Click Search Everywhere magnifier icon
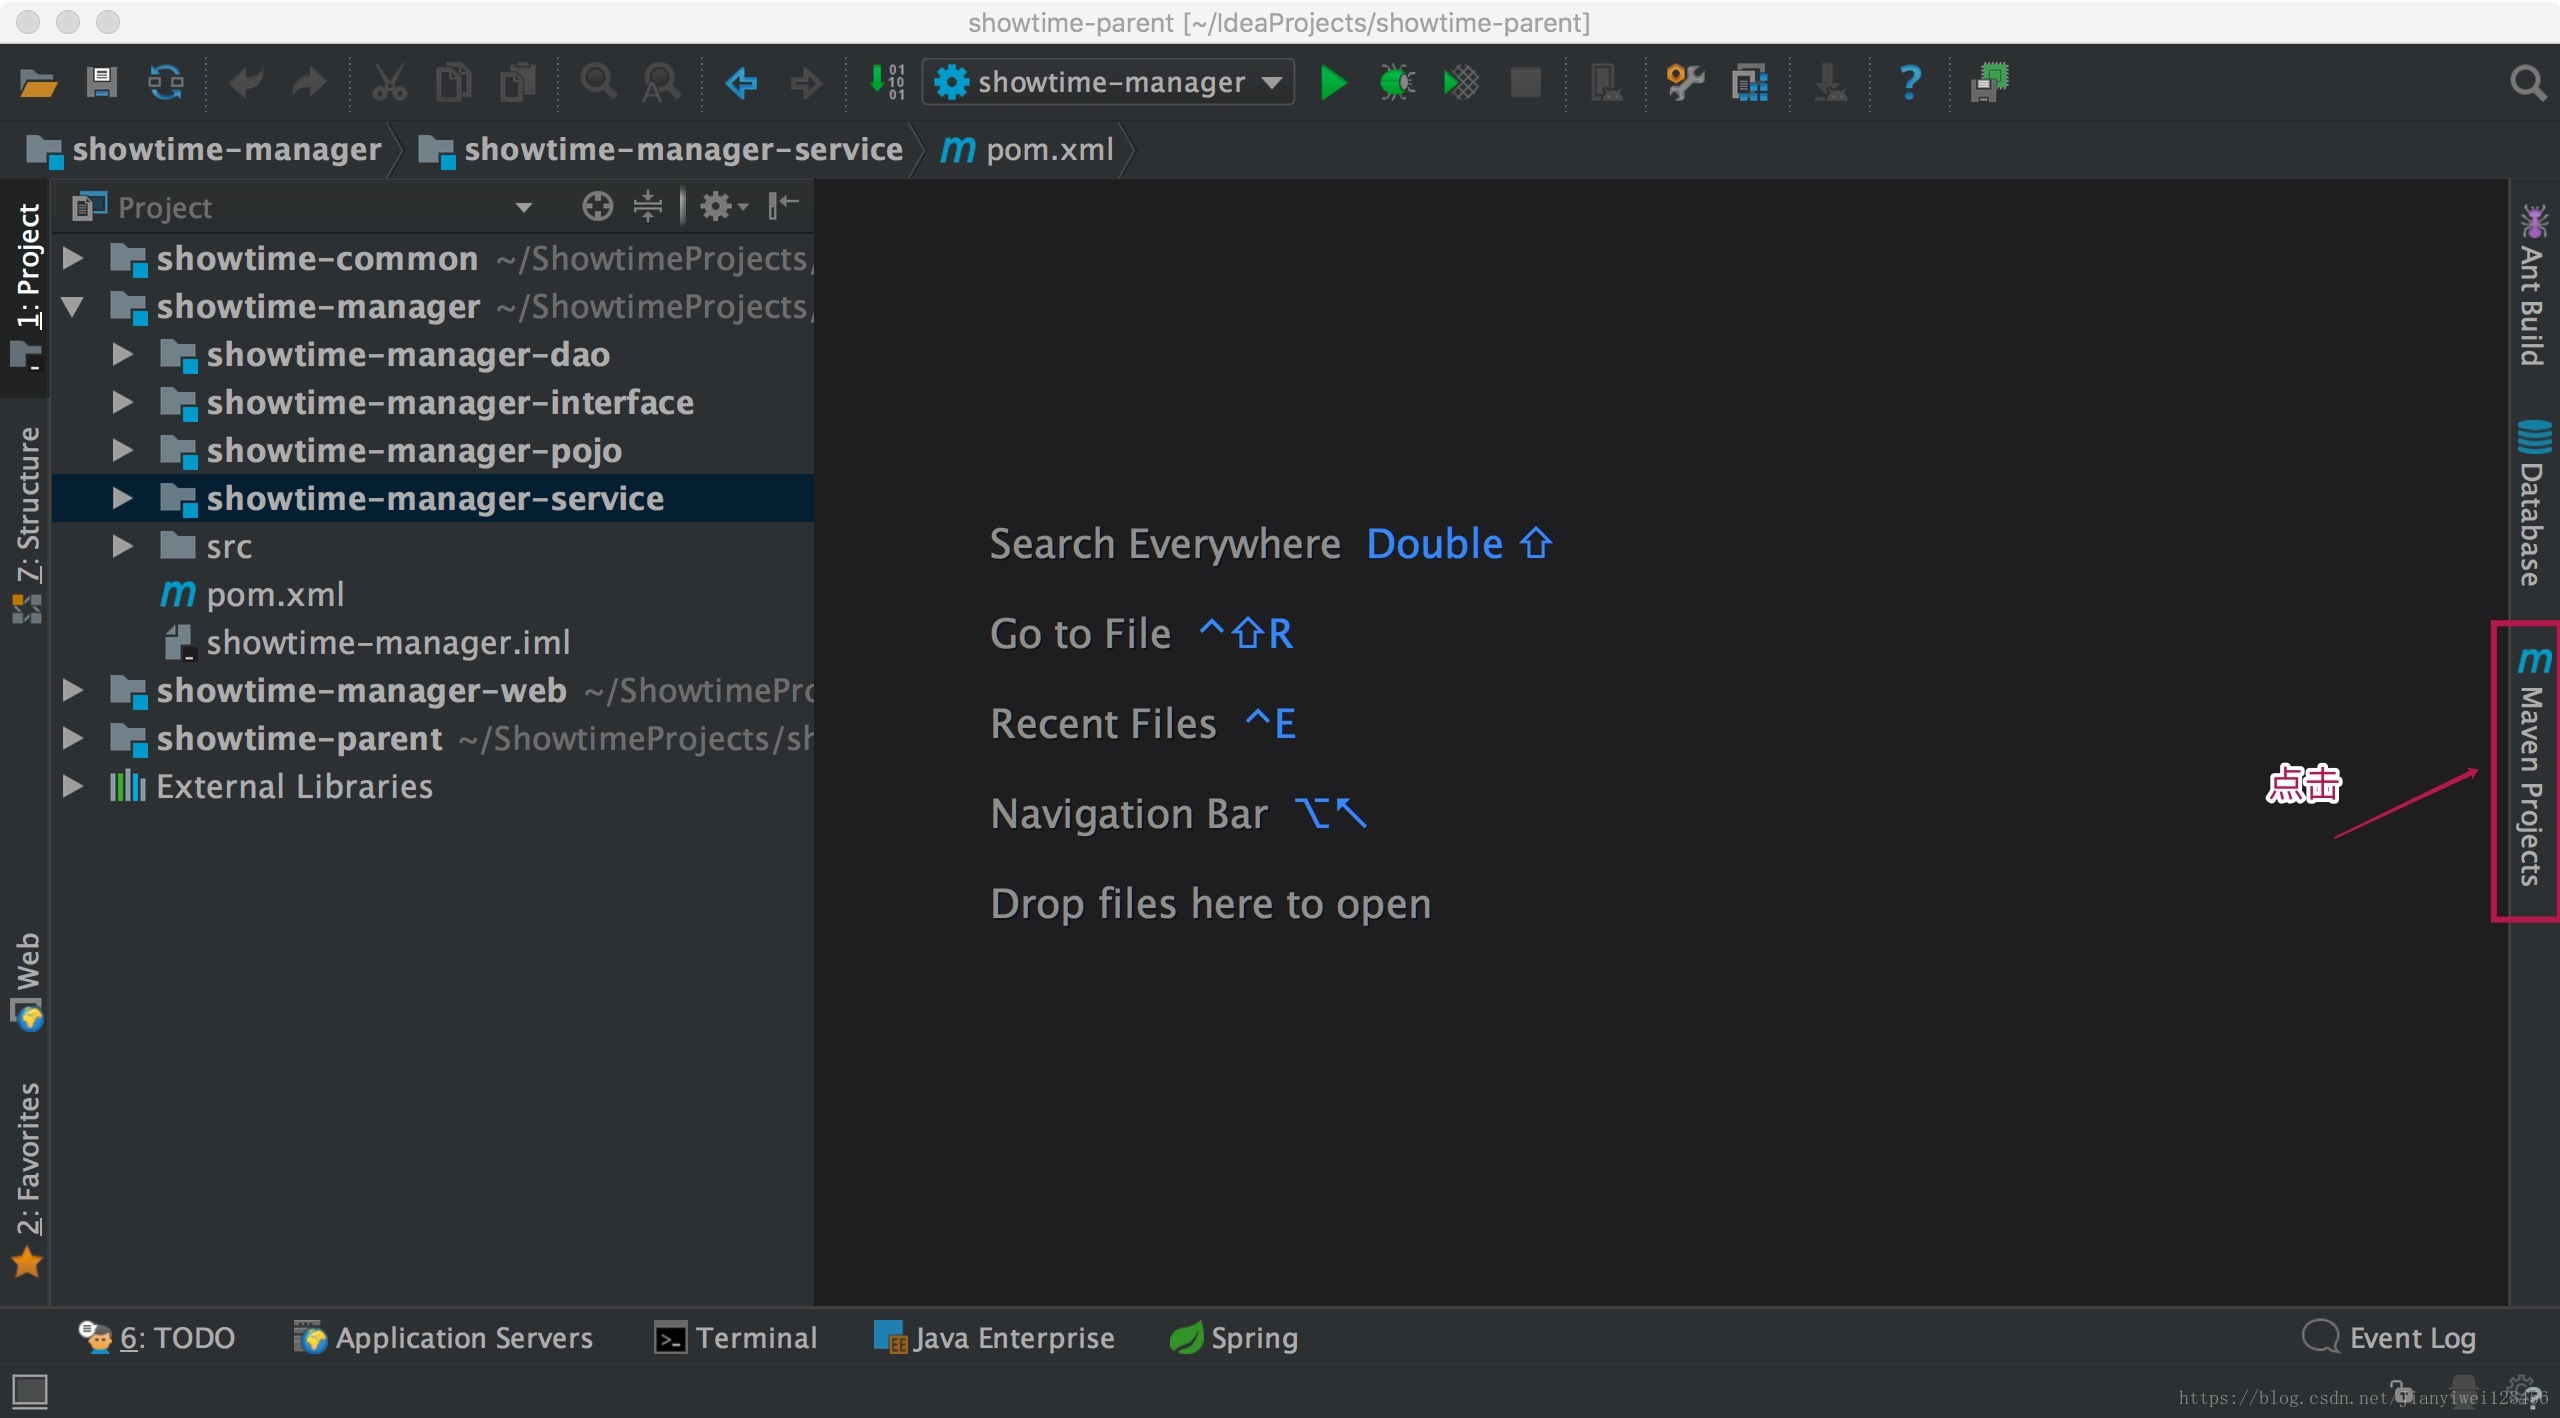 click(x=2527, y=82)
